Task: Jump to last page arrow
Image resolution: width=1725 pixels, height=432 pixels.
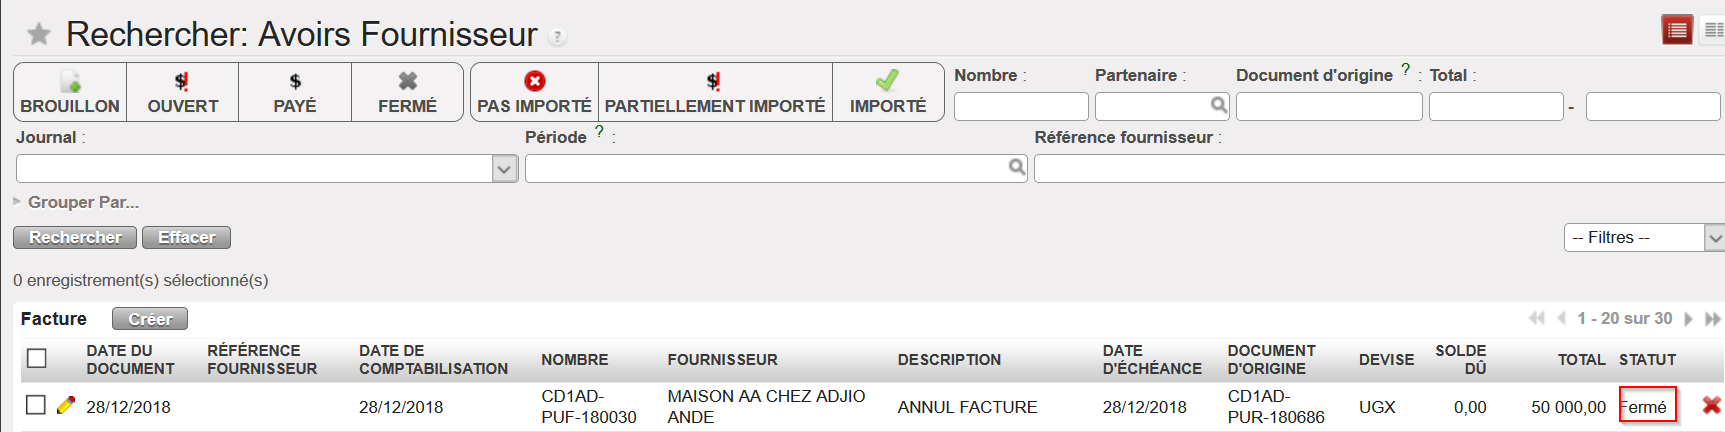Action: [1712, 319]
